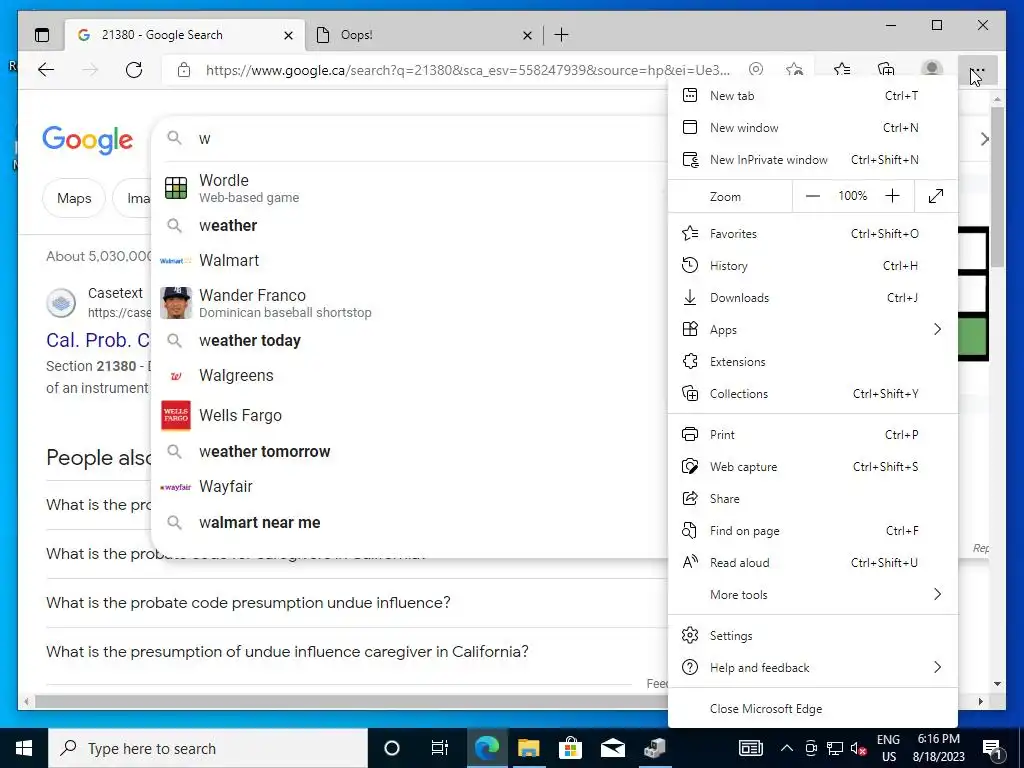Open History menu entry
This screenshot has width=1024, height=768.
[812, 265]
